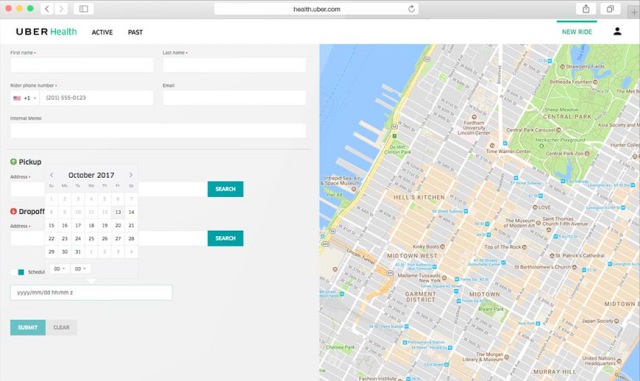Click Hell's Kitchen label on map
The image size is (640, 381).
coord(419,197)
